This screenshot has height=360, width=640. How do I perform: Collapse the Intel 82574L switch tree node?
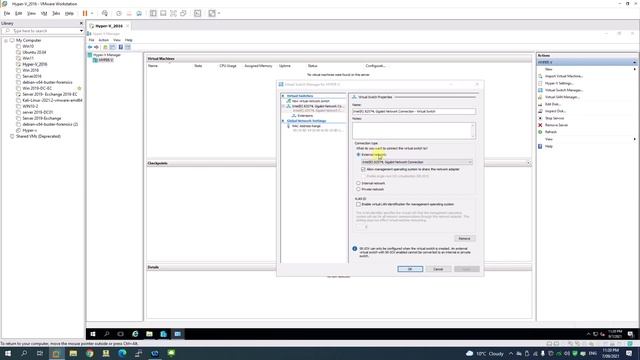click(x=284, y=106)
